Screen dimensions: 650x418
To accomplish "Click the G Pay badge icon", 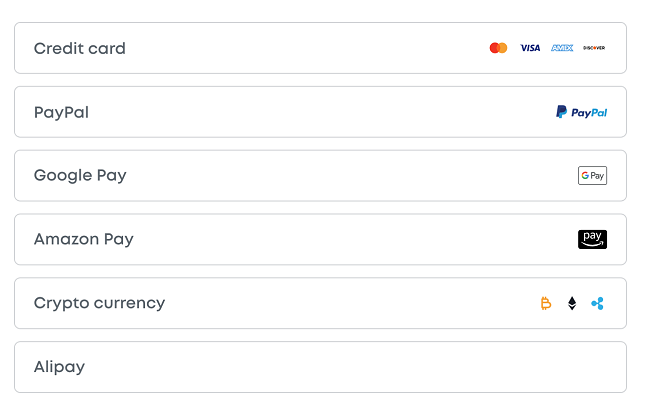I will [592, 175].
